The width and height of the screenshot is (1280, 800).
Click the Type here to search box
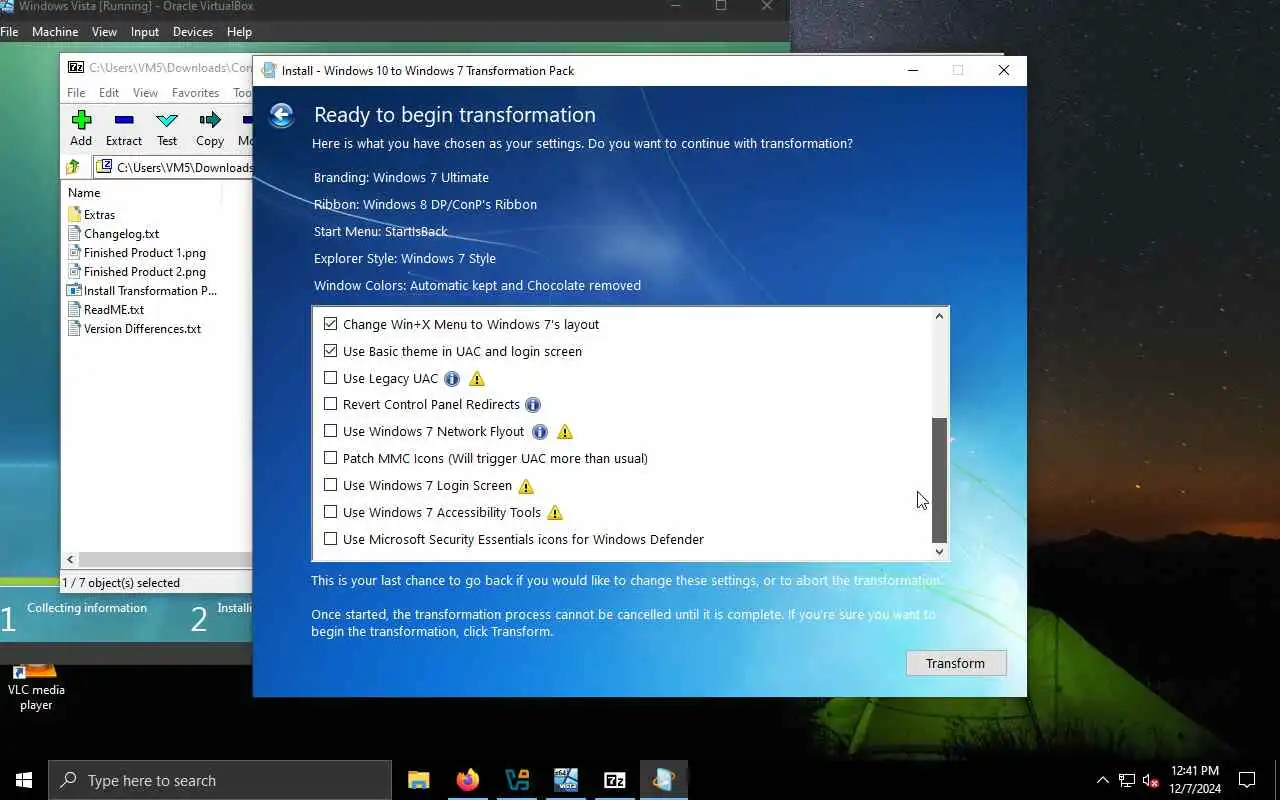coord(220,780)
